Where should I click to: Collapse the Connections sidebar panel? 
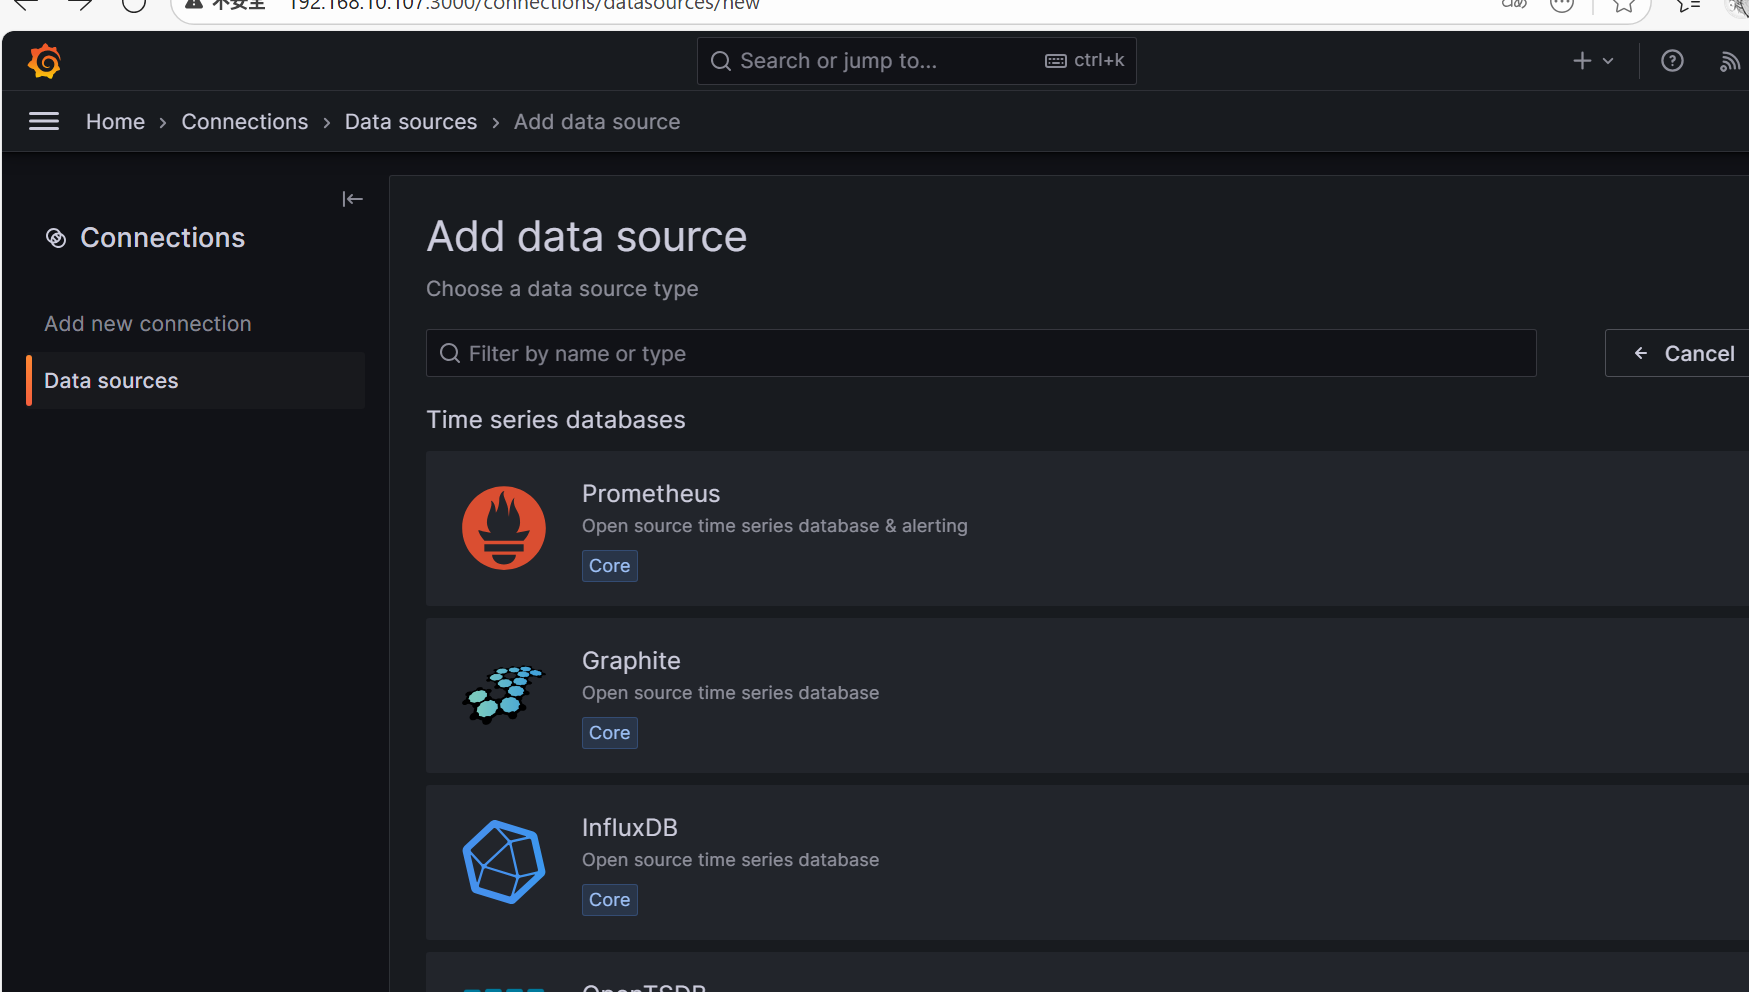point(352,199)
